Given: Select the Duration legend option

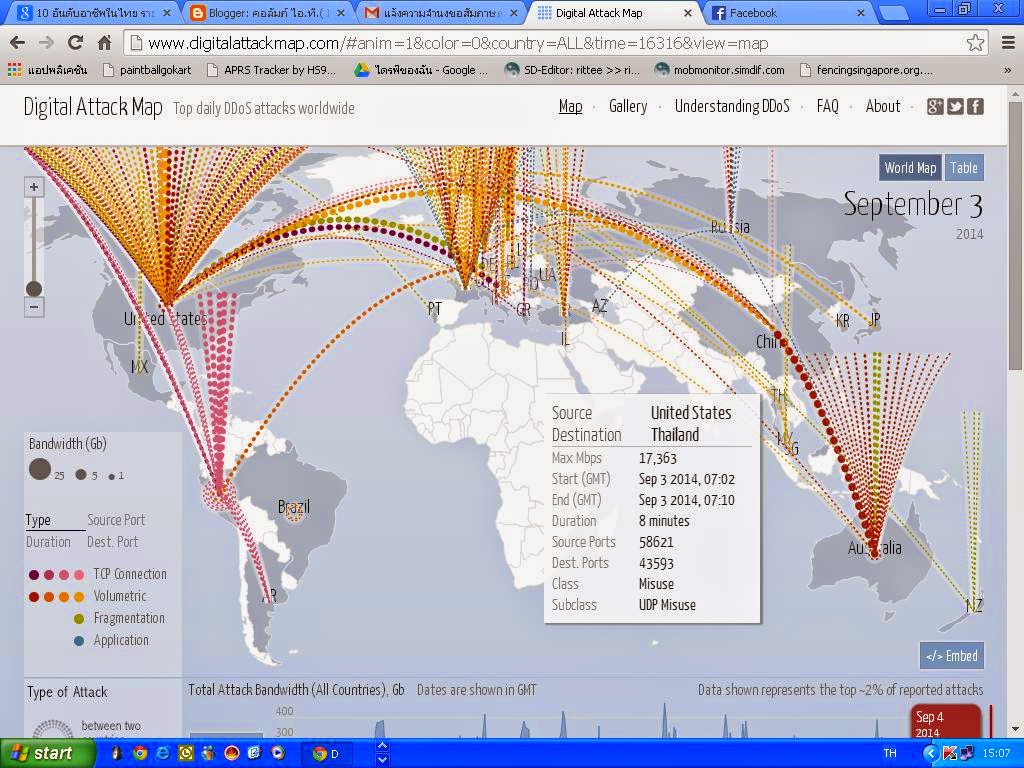Looking at the screenshot, I should [48, 542].
